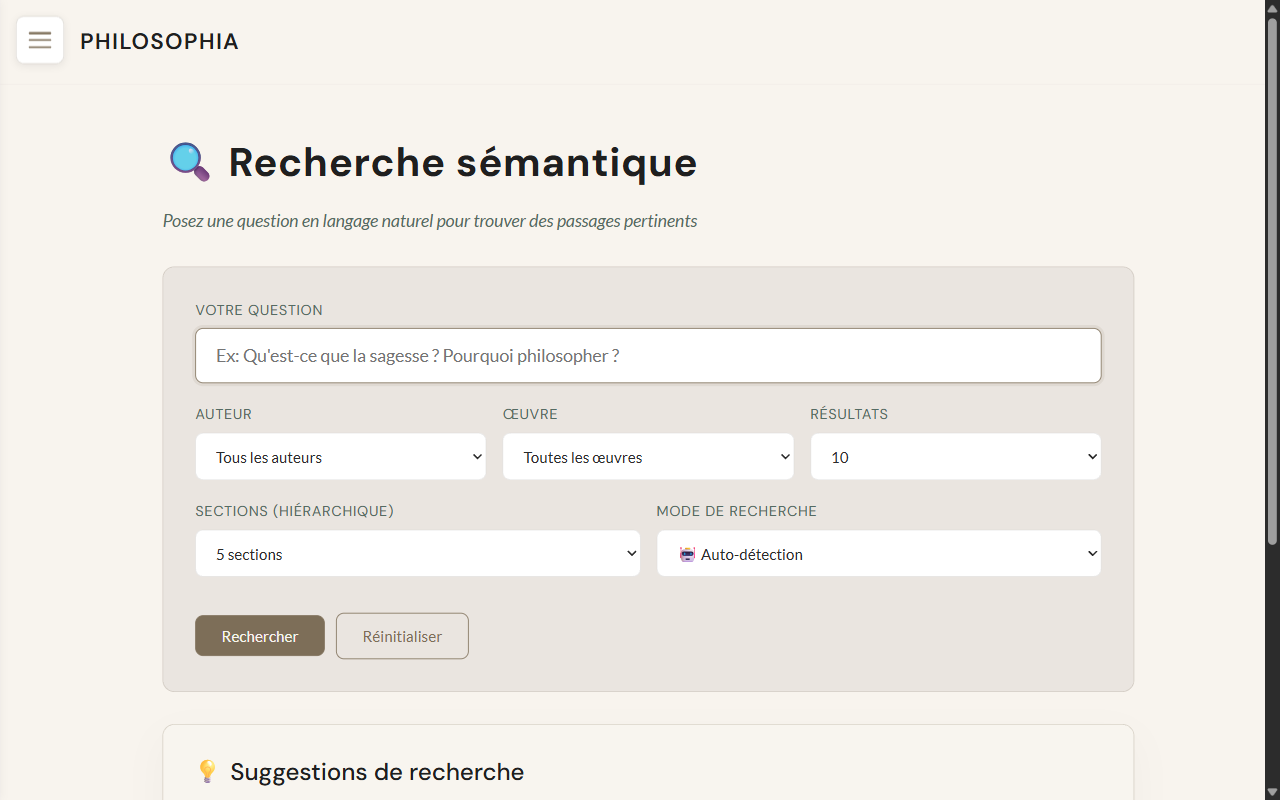Click the Réinitialiser button
Viewport: 1280px width, 800px height.
coord(402,636)
